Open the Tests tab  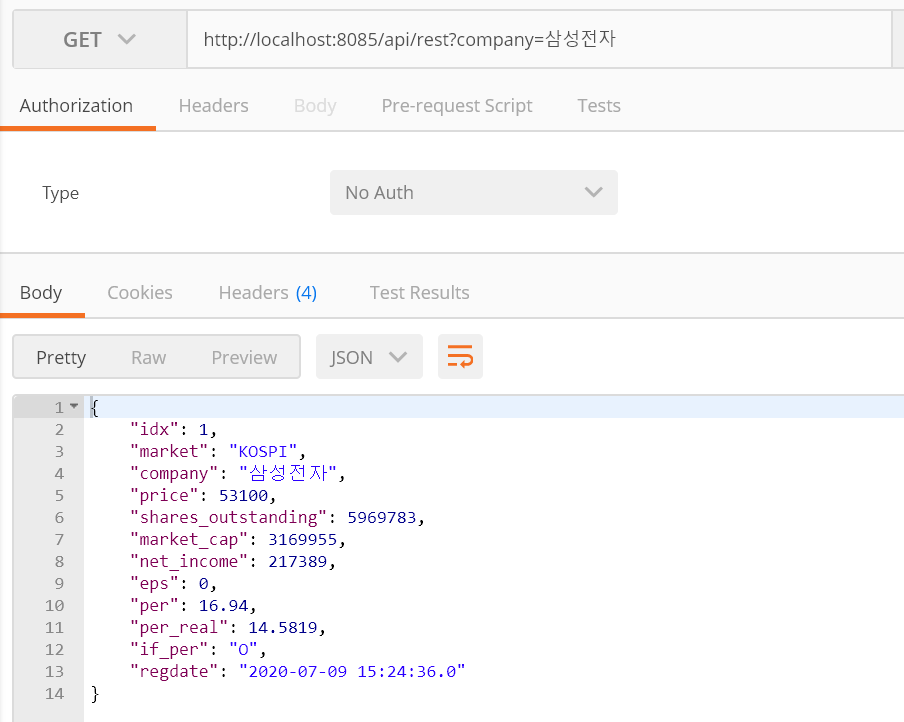click(599, 106)
